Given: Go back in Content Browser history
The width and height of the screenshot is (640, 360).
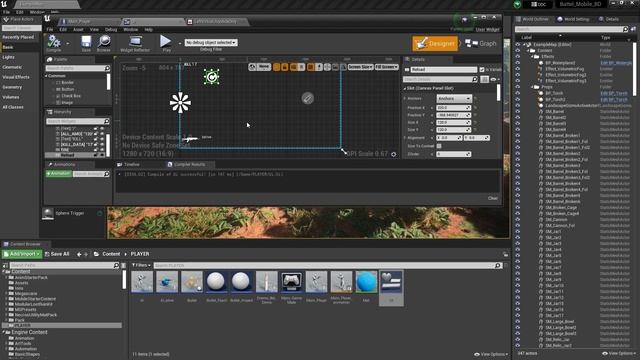Looking at the screenshot, I should pyautogui.click(x=79, y=254).
